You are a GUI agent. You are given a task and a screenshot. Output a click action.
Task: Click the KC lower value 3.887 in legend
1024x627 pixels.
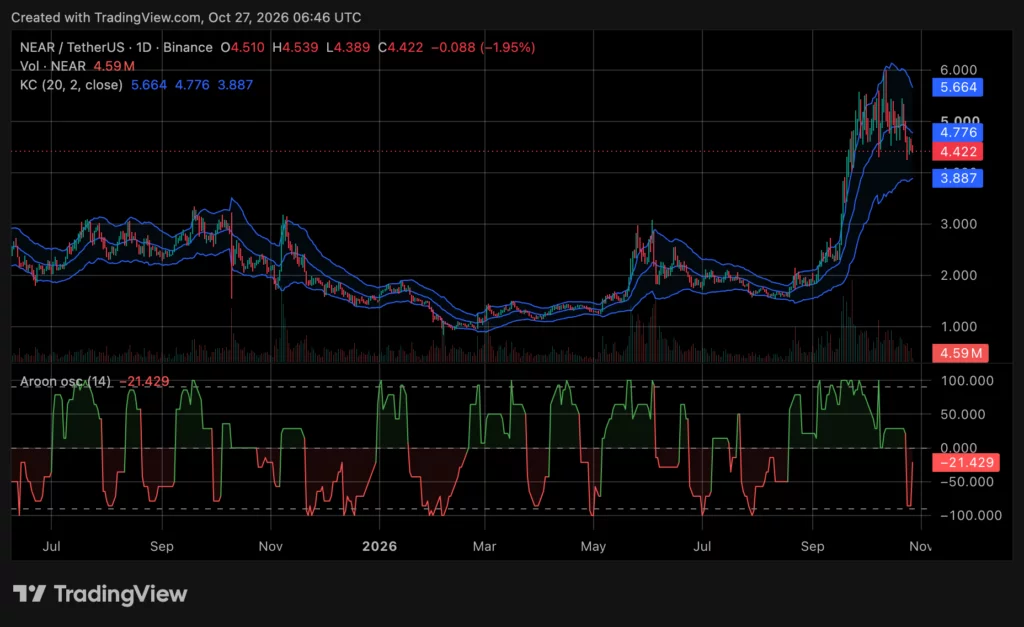[235, 85]
